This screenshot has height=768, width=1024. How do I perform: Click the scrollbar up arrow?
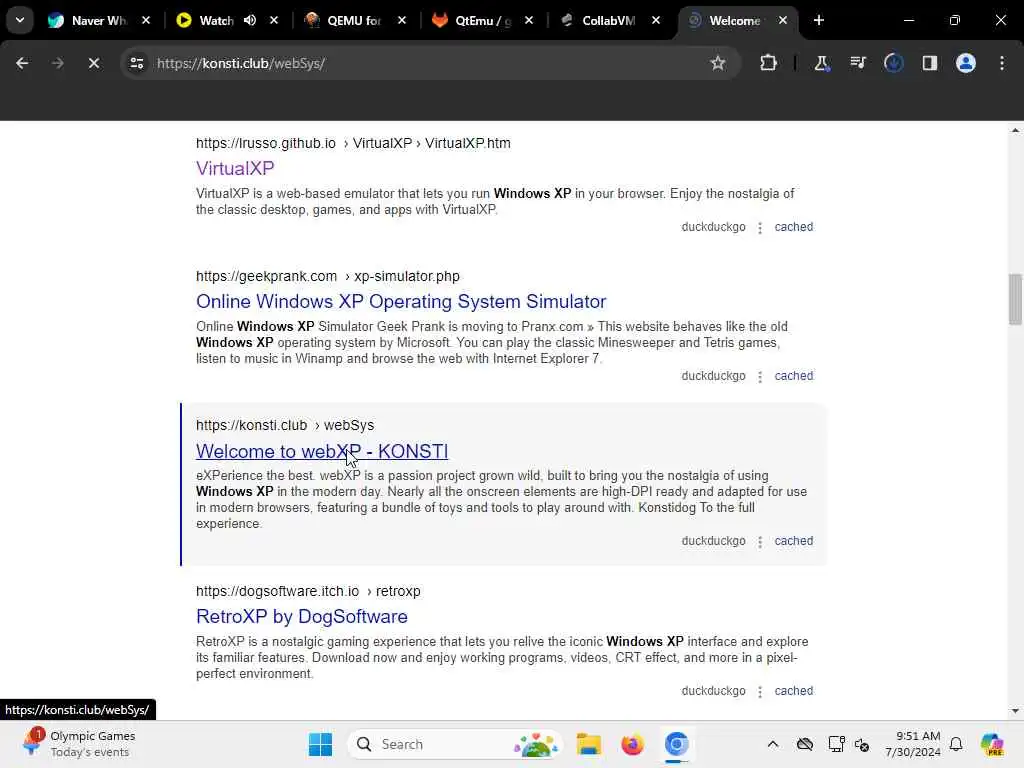click(1015, 131)
